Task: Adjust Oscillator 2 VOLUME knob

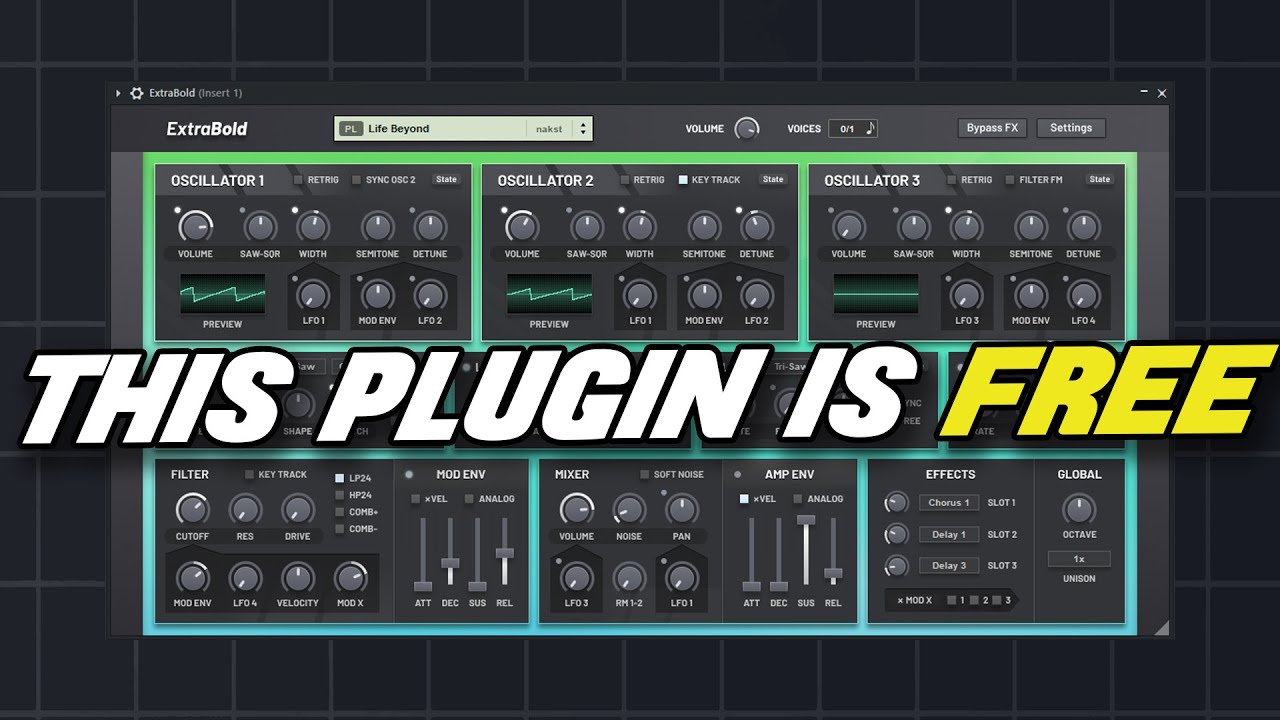Action: [522, 227]
